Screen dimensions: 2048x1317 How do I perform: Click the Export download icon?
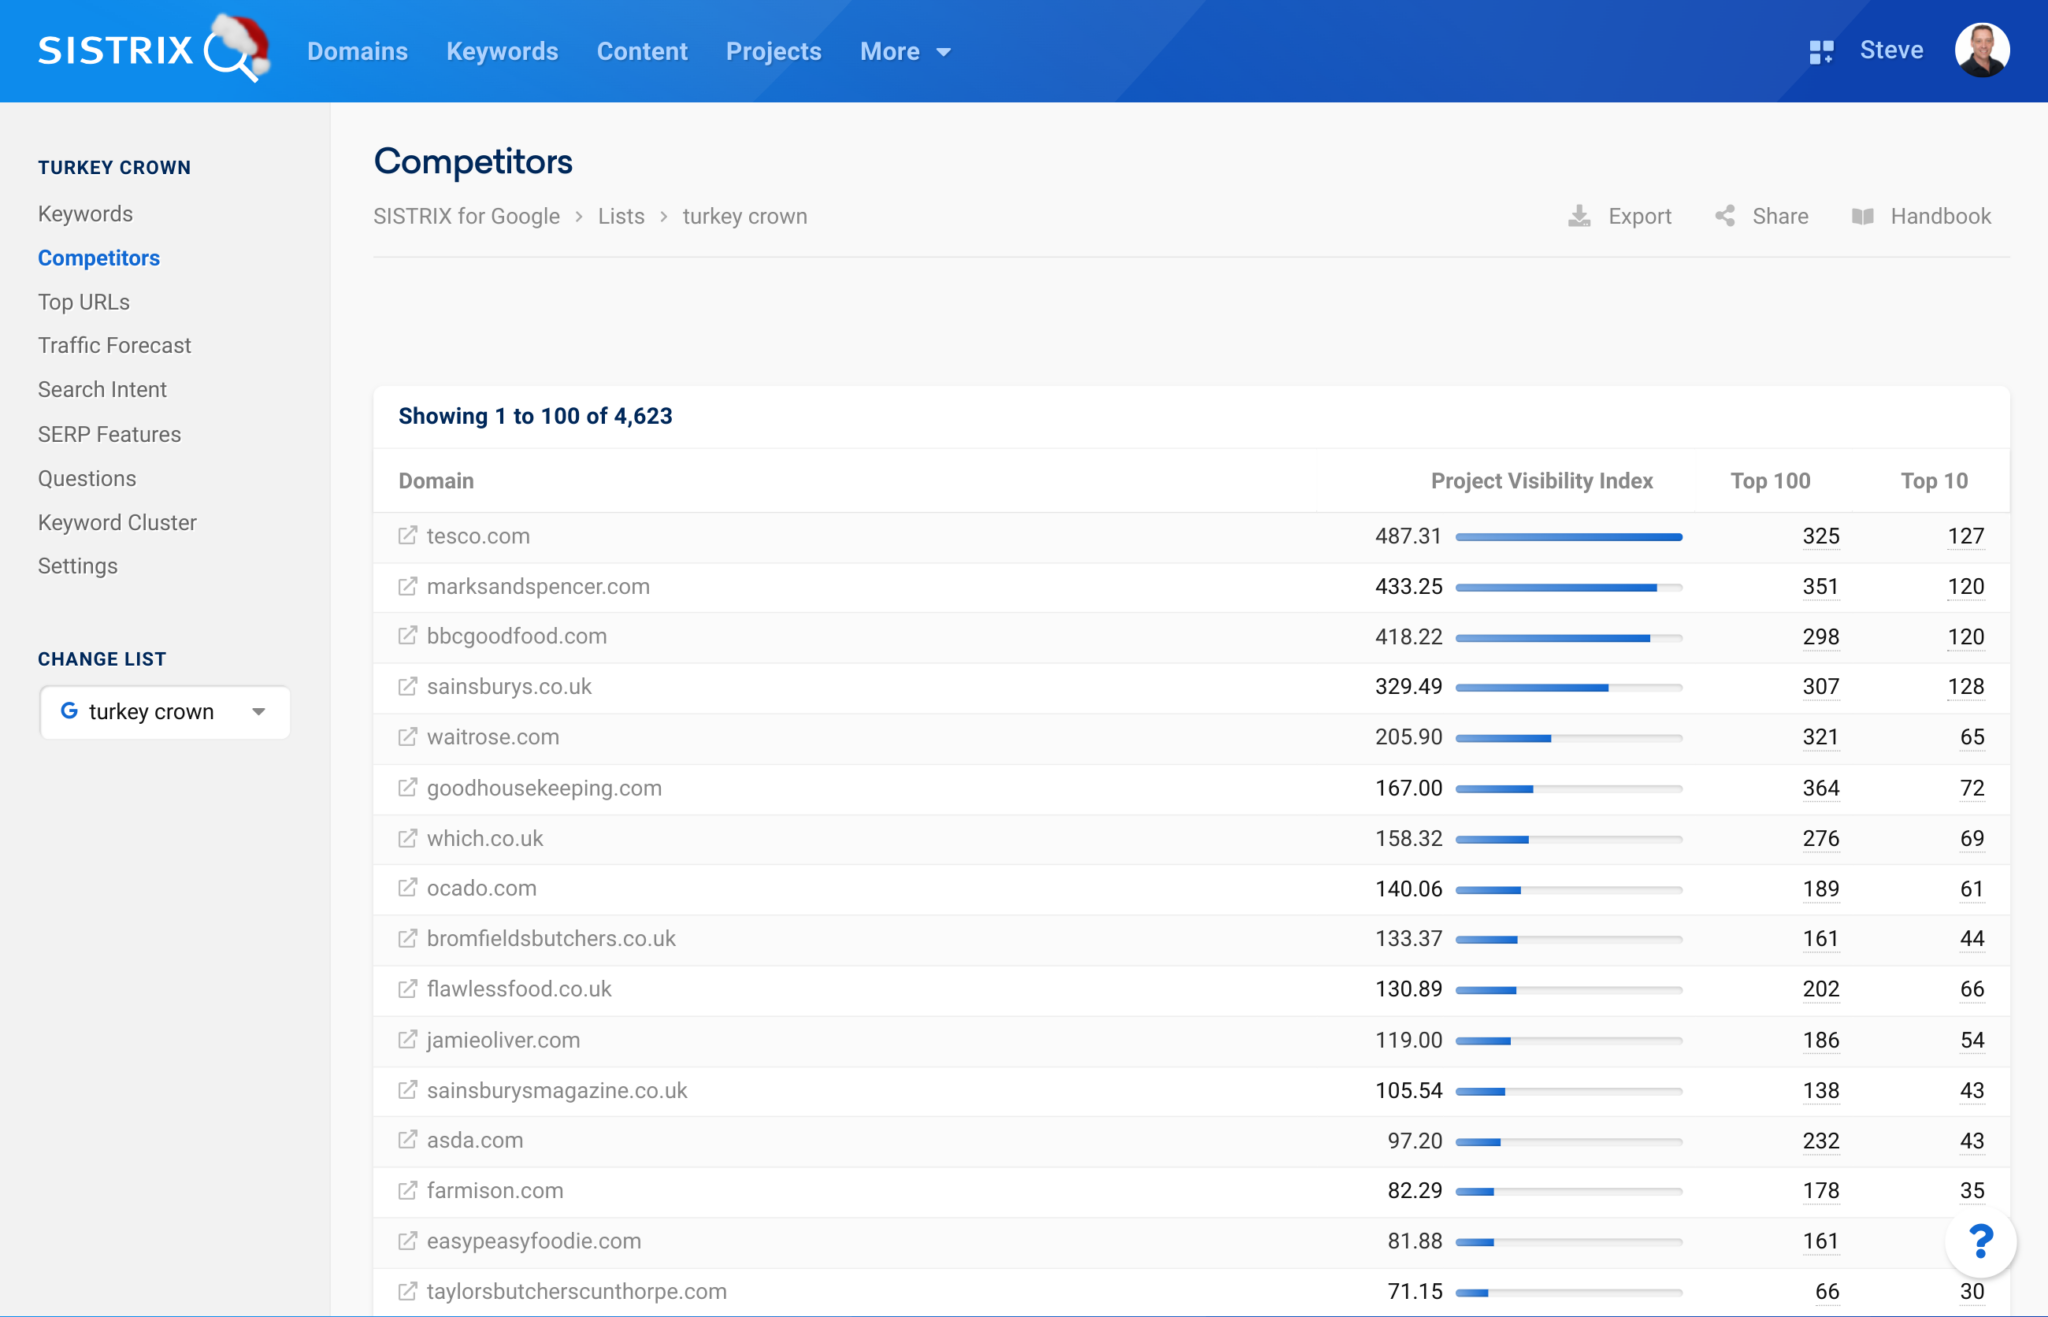click(1580, 216)
